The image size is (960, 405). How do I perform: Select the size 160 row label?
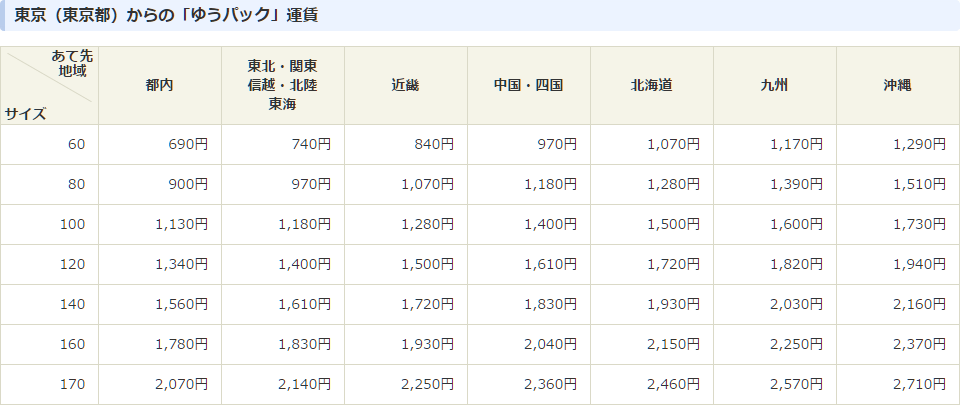pyautogui.click(x=72, y=344)
